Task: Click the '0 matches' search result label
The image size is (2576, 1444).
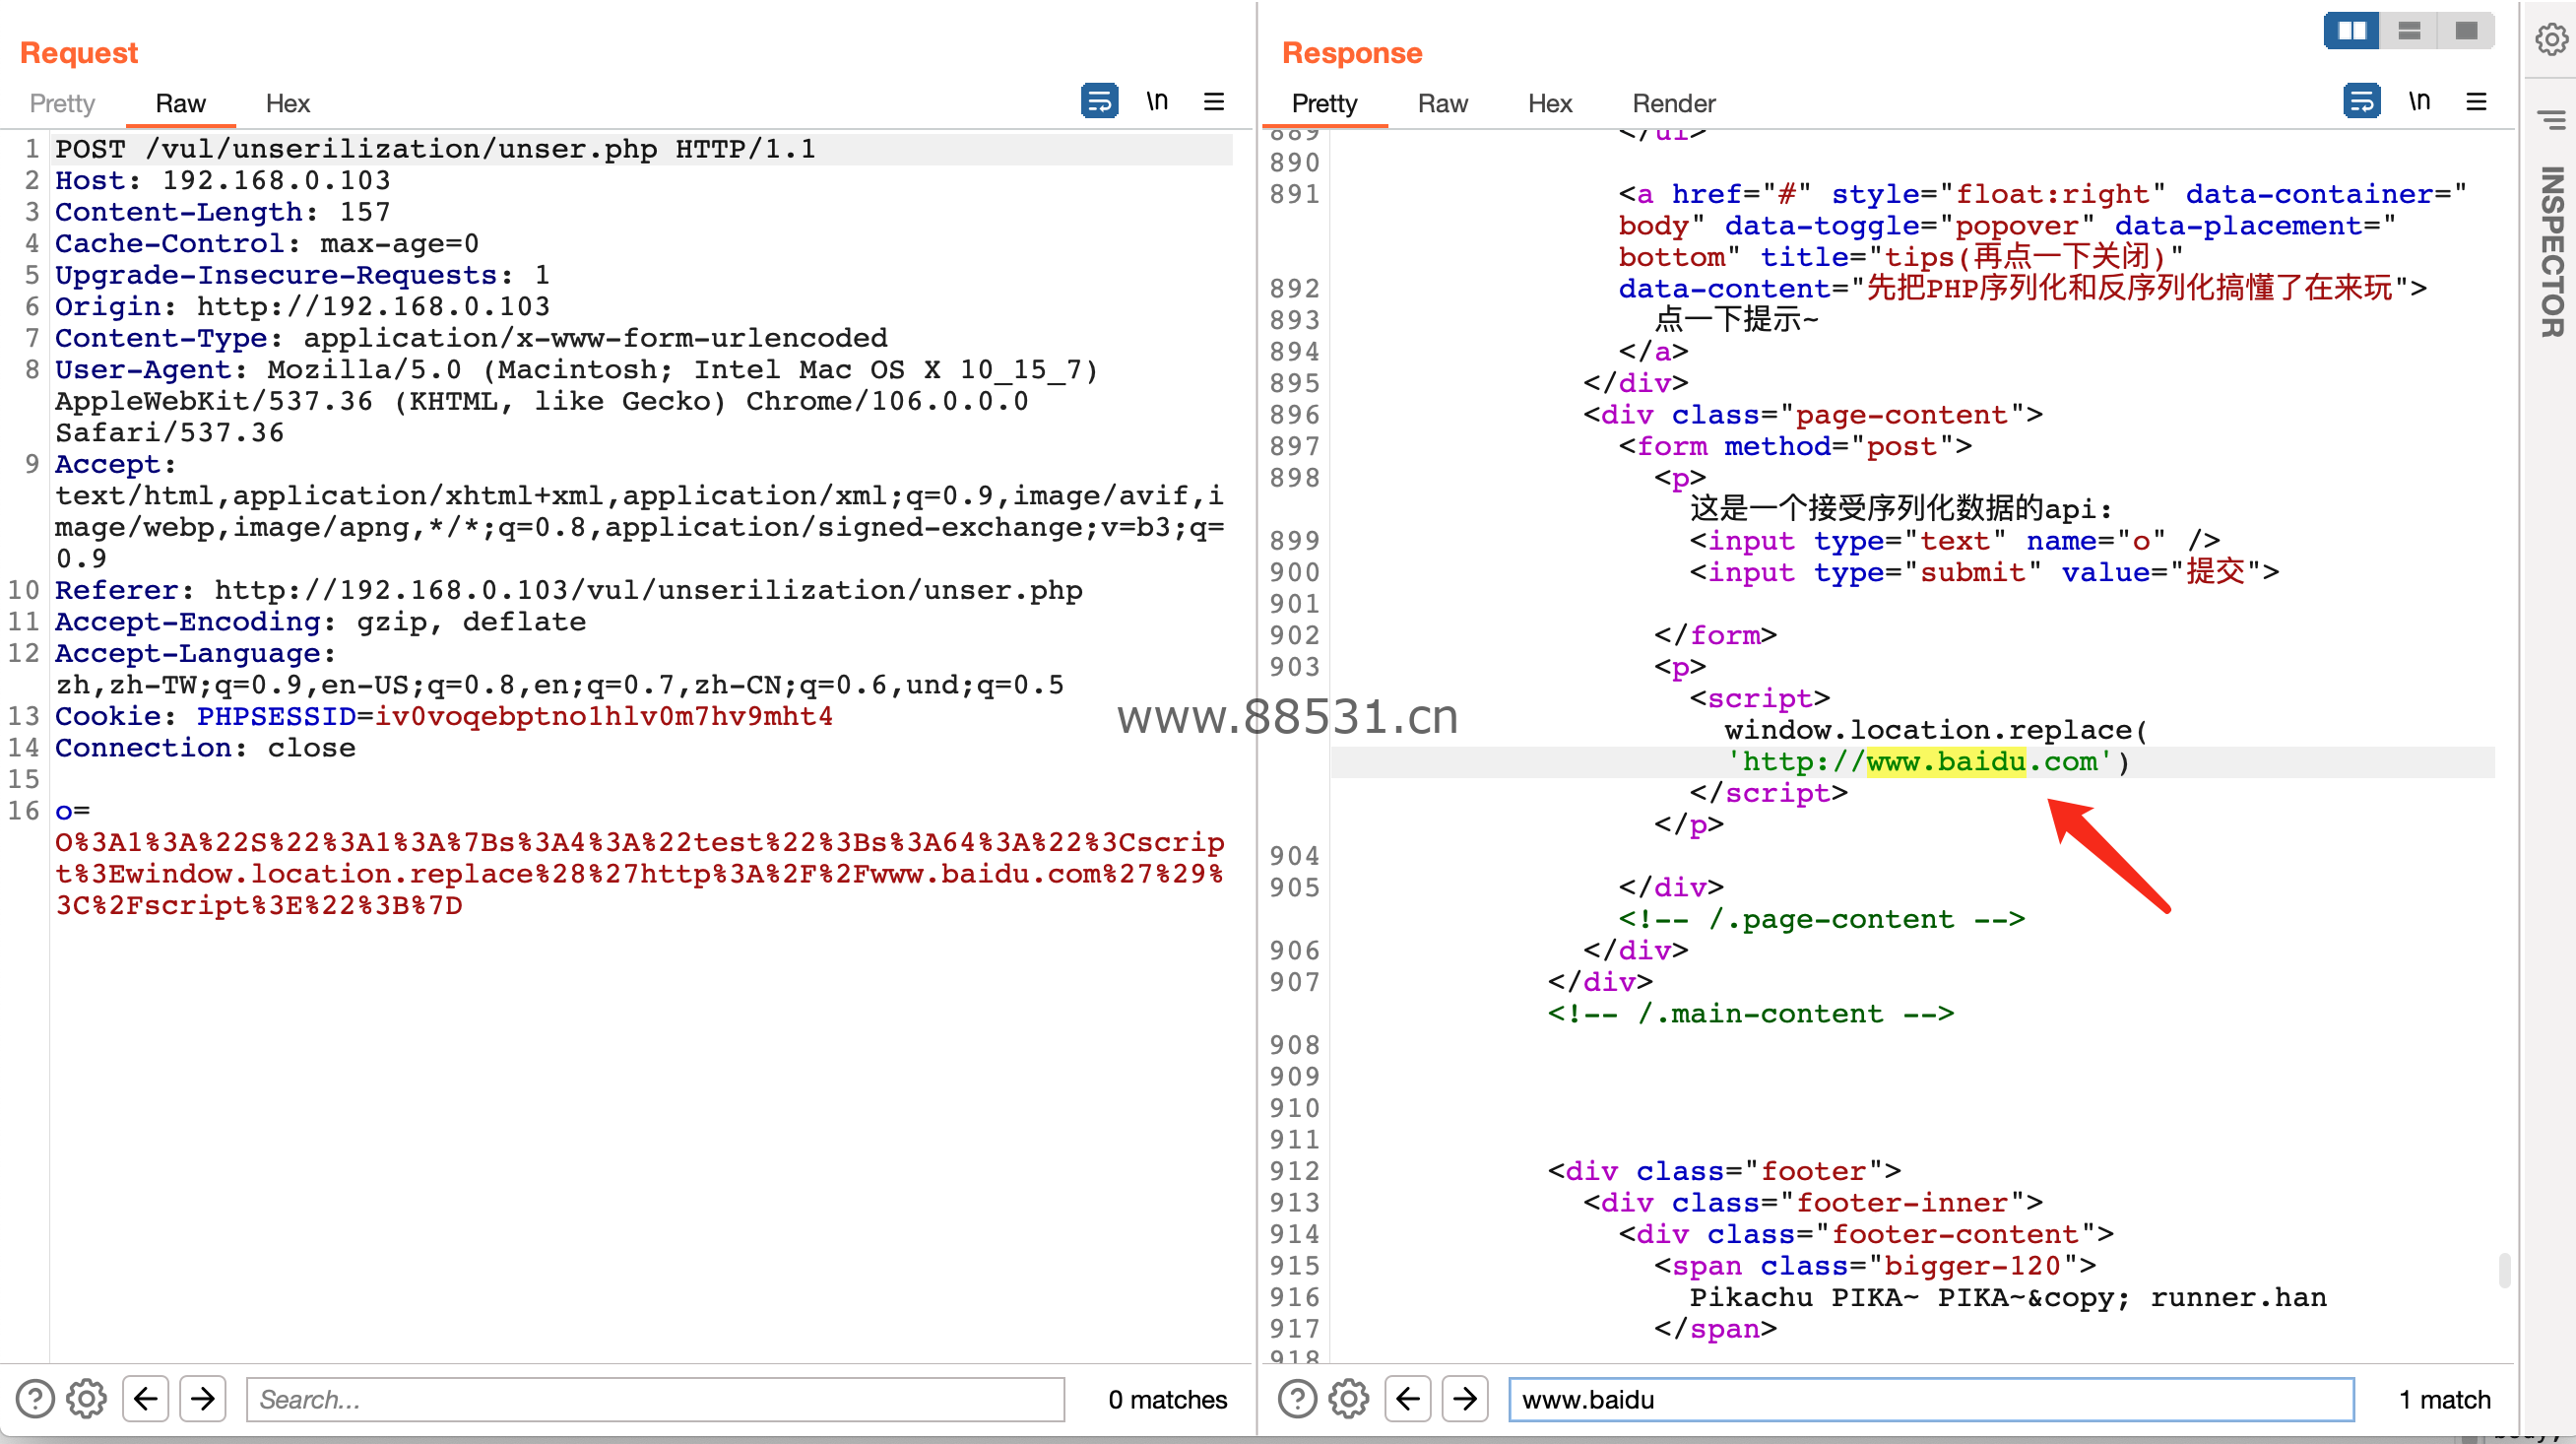Action: [x=1167, y=1399]
